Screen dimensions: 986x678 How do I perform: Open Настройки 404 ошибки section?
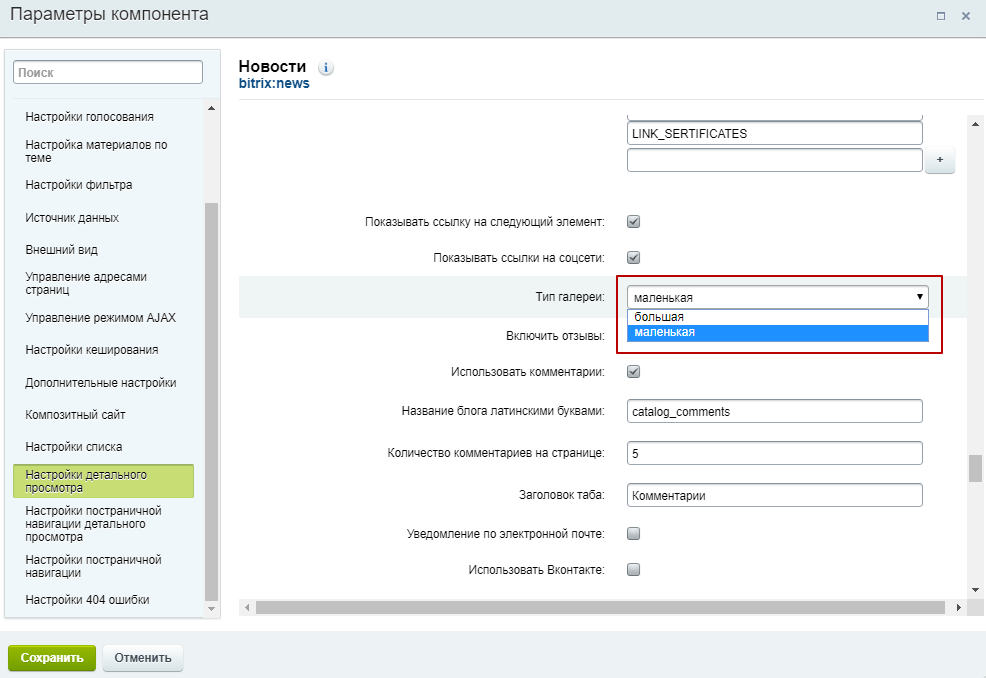point(87,600)
